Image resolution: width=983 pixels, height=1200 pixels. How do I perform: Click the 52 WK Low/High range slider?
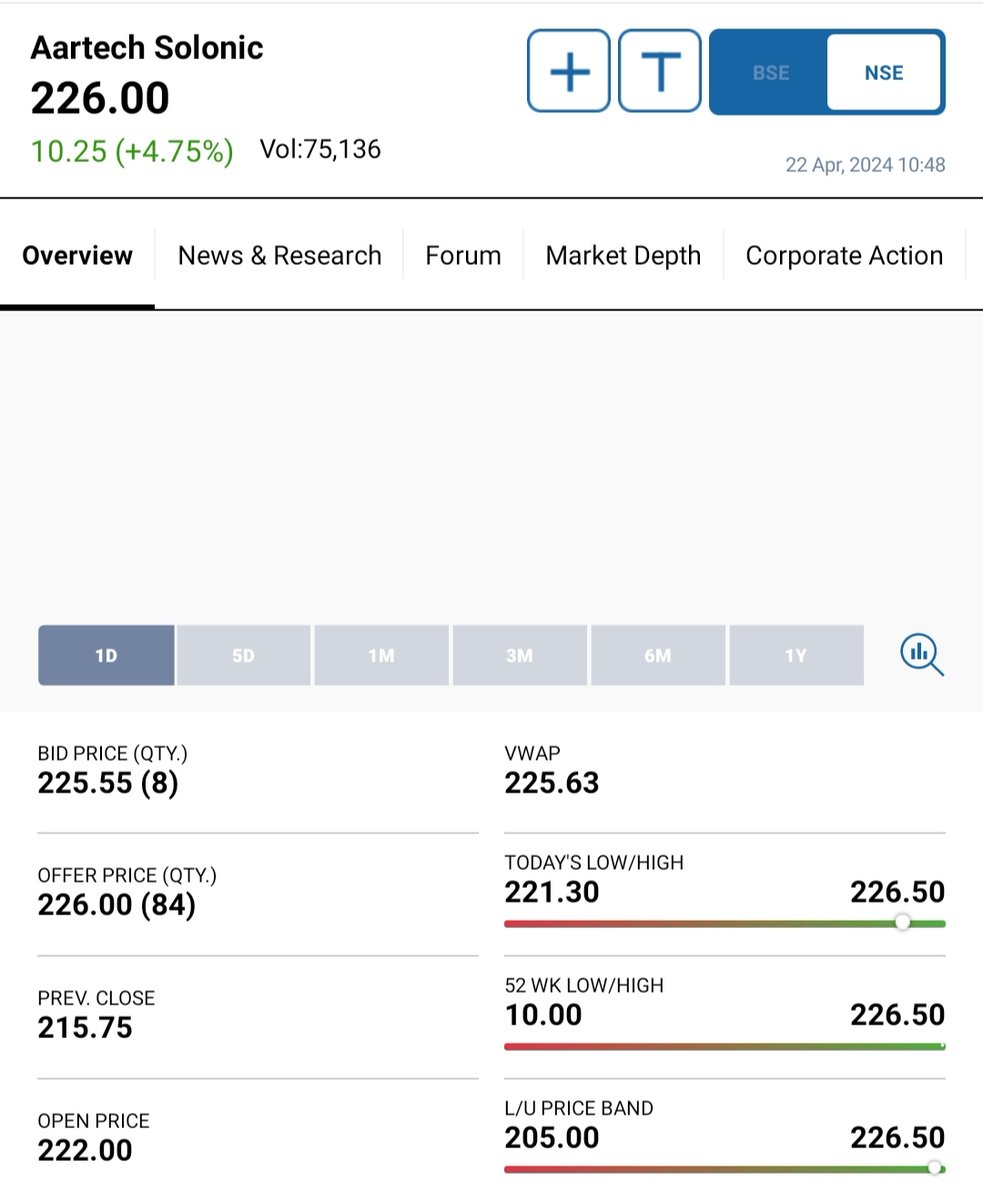725,1046
